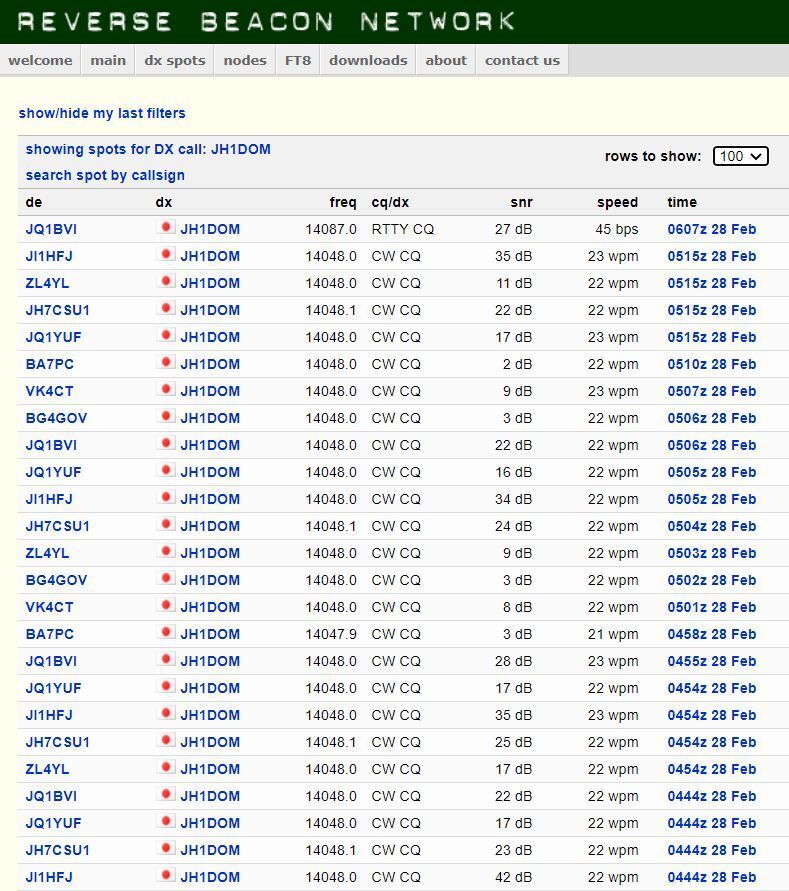The height and width of the screenshot is (891, 789).
Task: Open spotter JQ1BVI in the 0607z row
Action: tap(51, 229)
